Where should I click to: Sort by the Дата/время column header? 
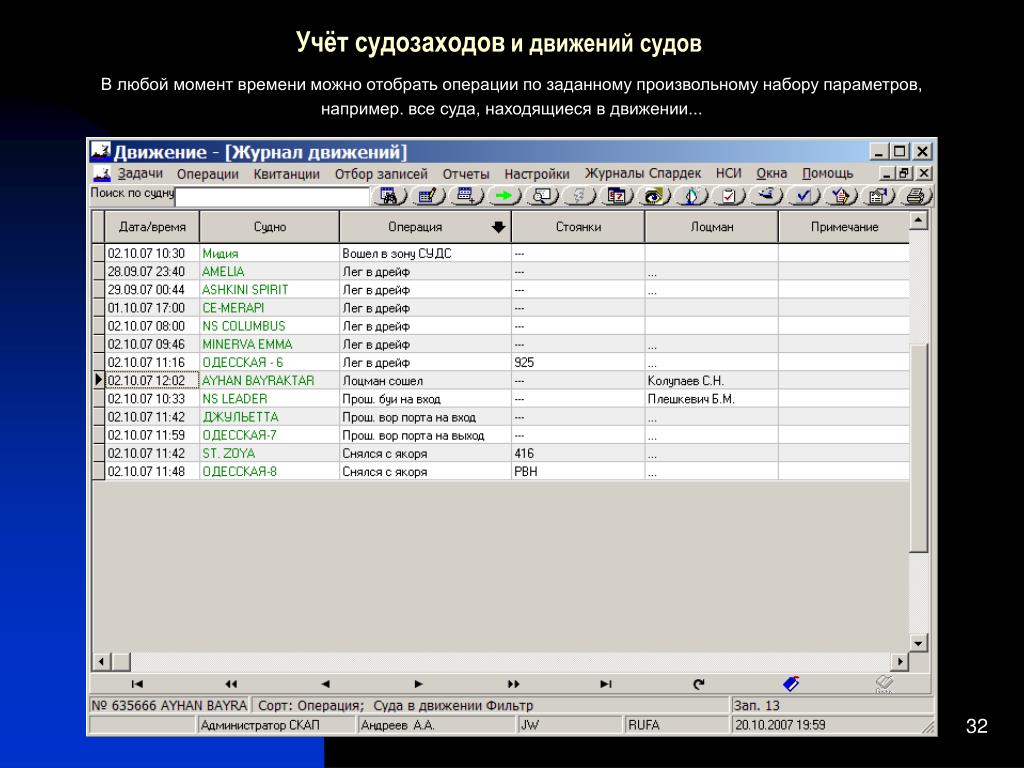tap(152, 227)
